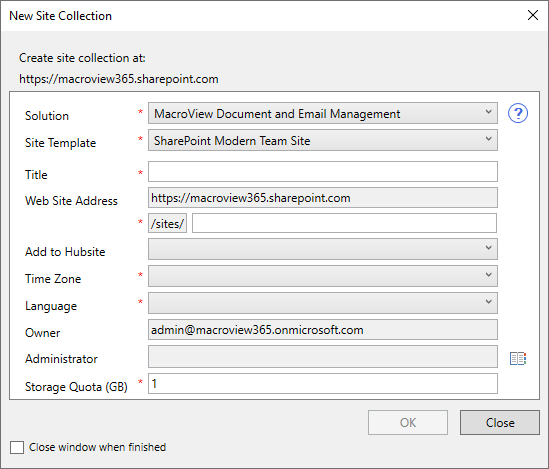549x469 pixels.
Task: Click the Storage Quota (GB) input field
Action: coord(322,384)
